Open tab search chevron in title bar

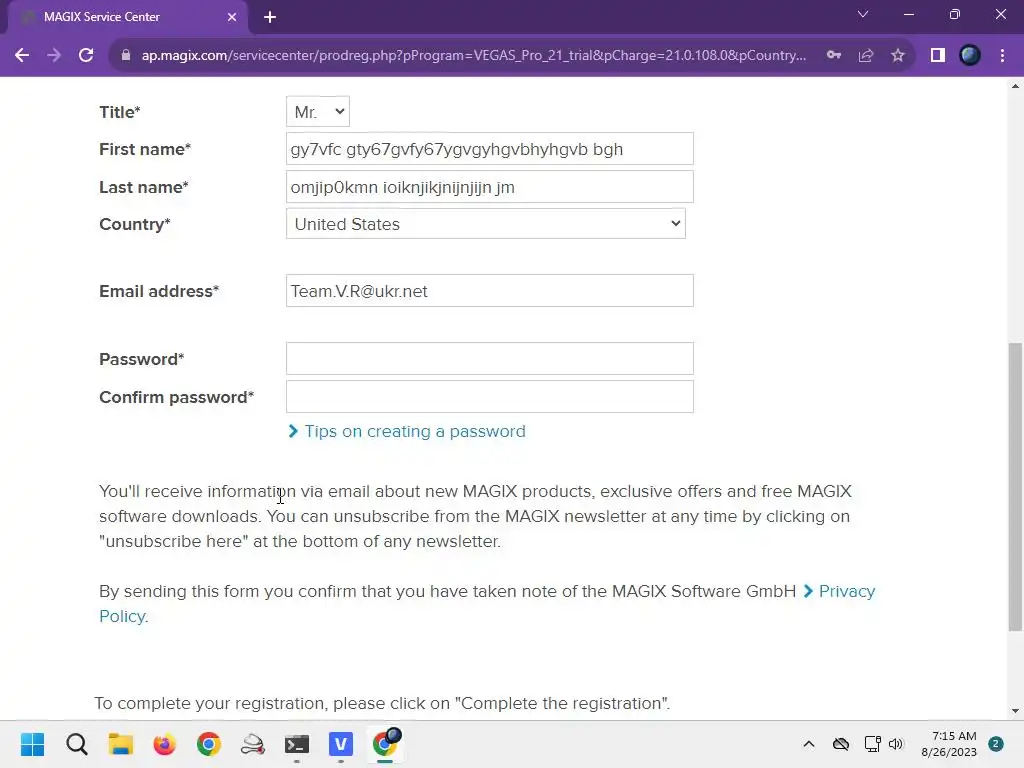pyautogui.click(x=863, y=14)
